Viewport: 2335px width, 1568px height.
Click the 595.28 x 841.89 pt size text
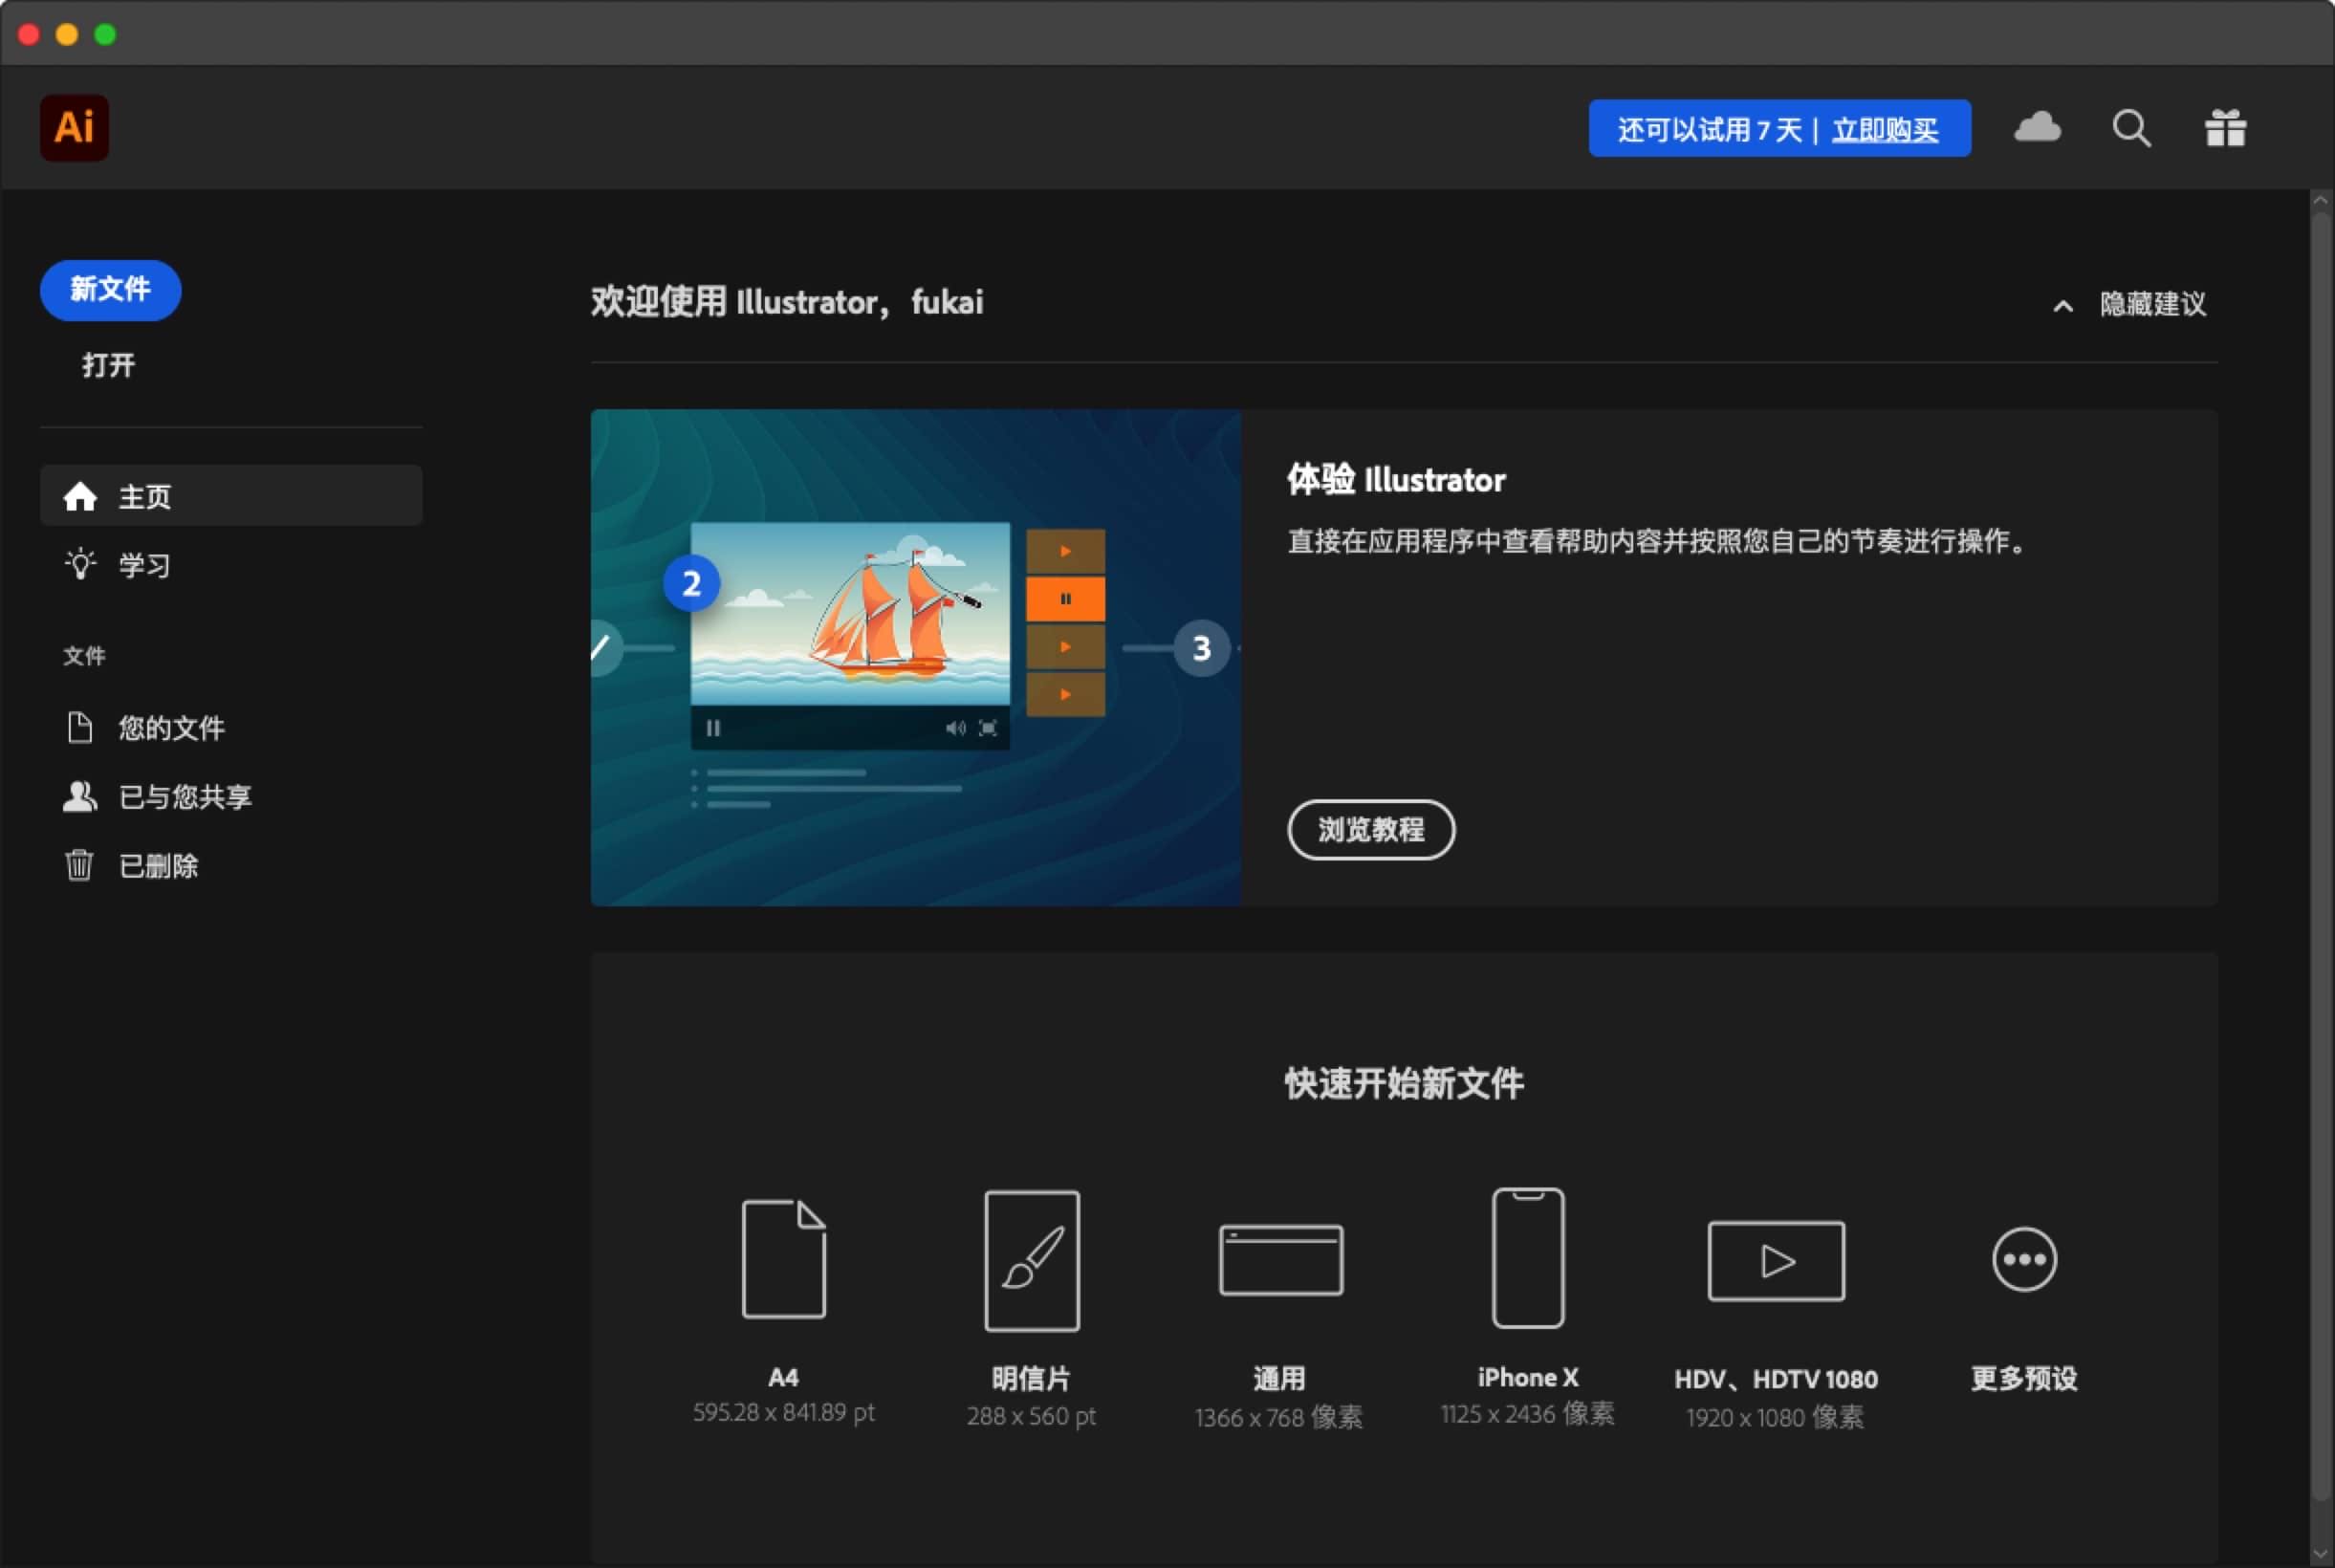click(783, 1412)
